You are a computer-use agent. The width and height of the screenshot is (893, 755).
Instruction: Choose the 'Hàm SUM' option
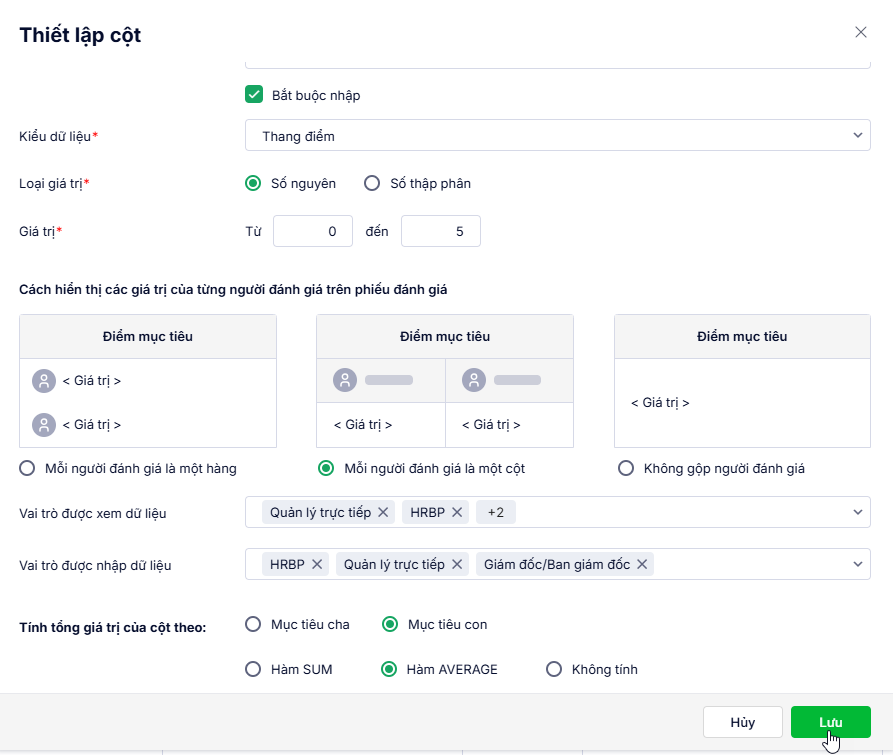[x=253, y=669]
